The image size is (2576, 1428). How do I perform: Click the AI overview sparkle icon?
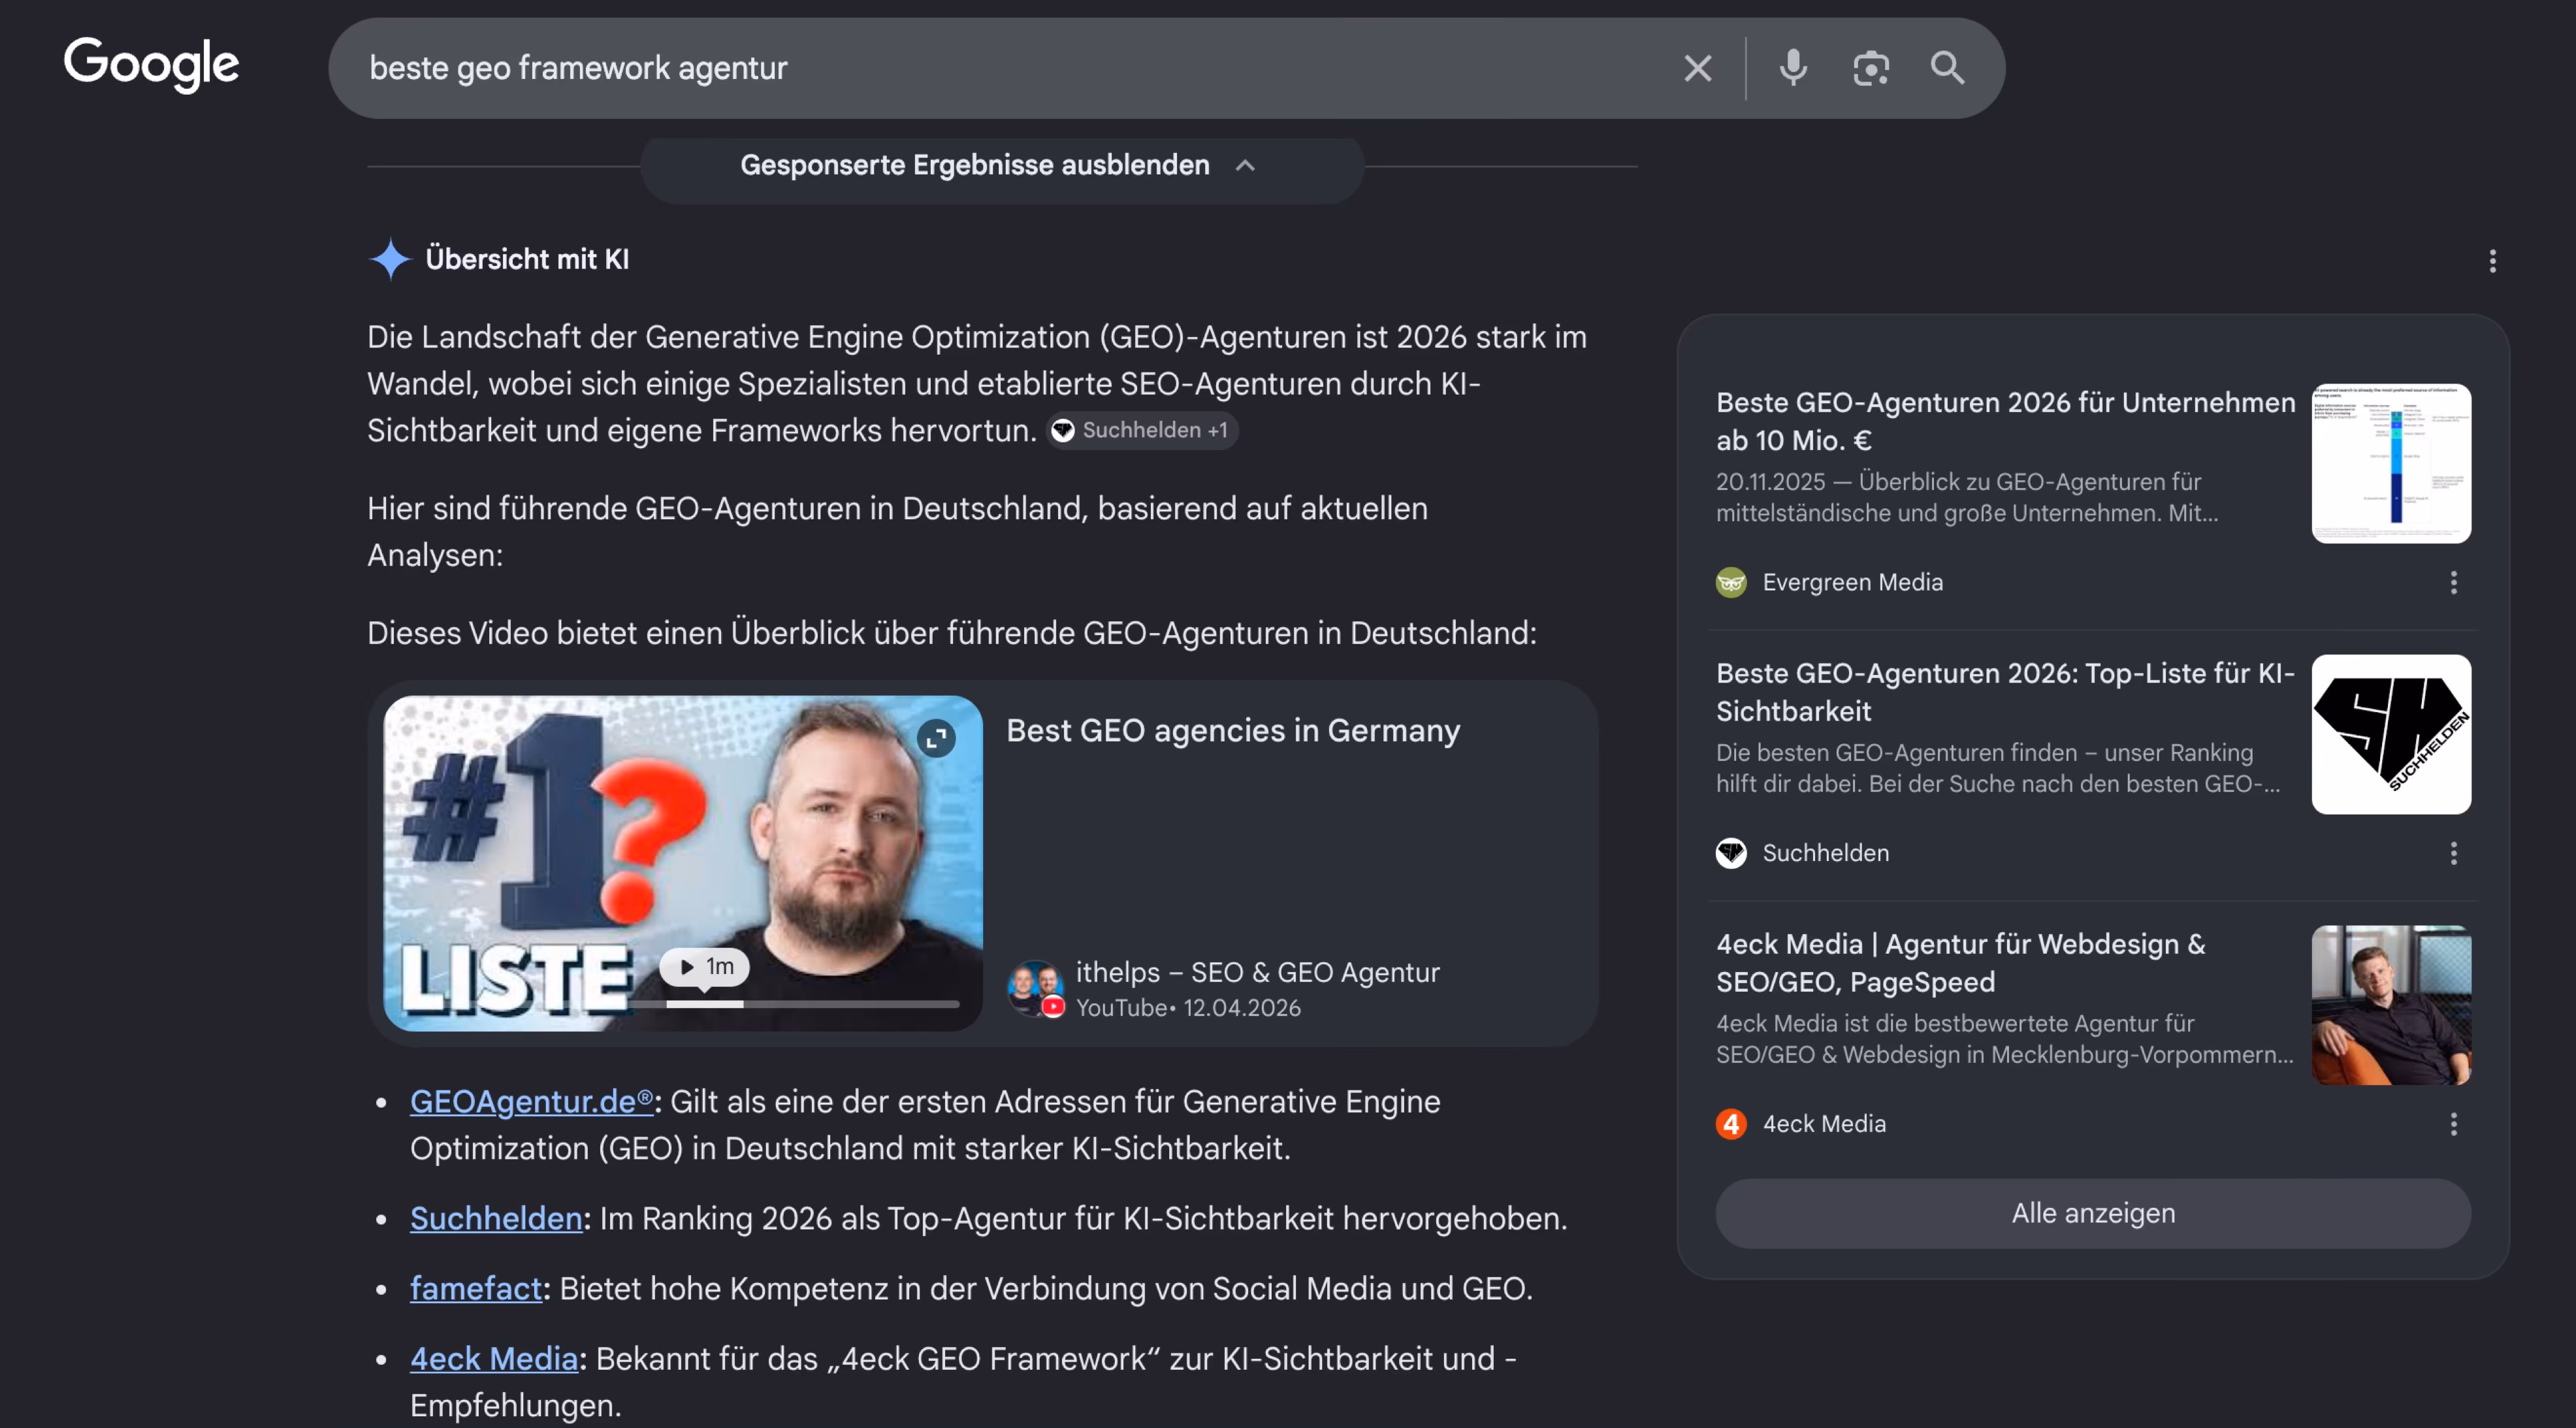click(x=390, y=260)
